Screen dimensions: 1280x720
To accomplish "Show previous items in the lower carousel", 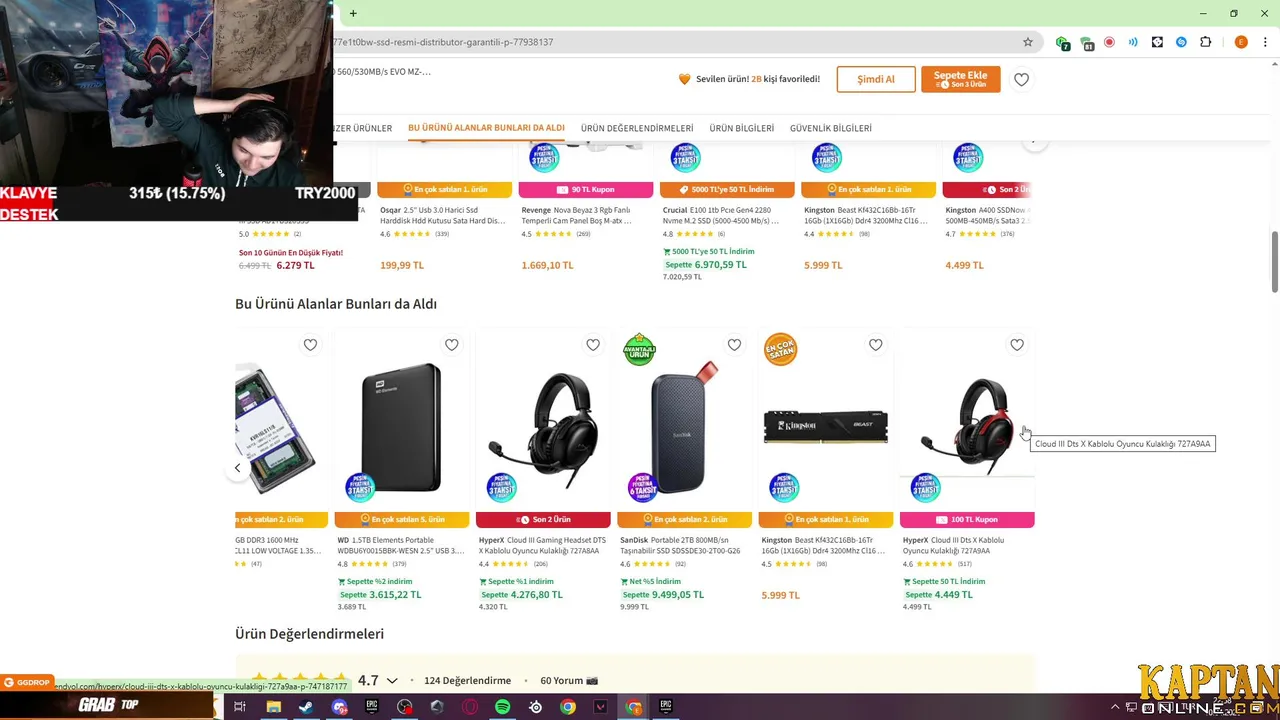I will click(x=237, y=468).
